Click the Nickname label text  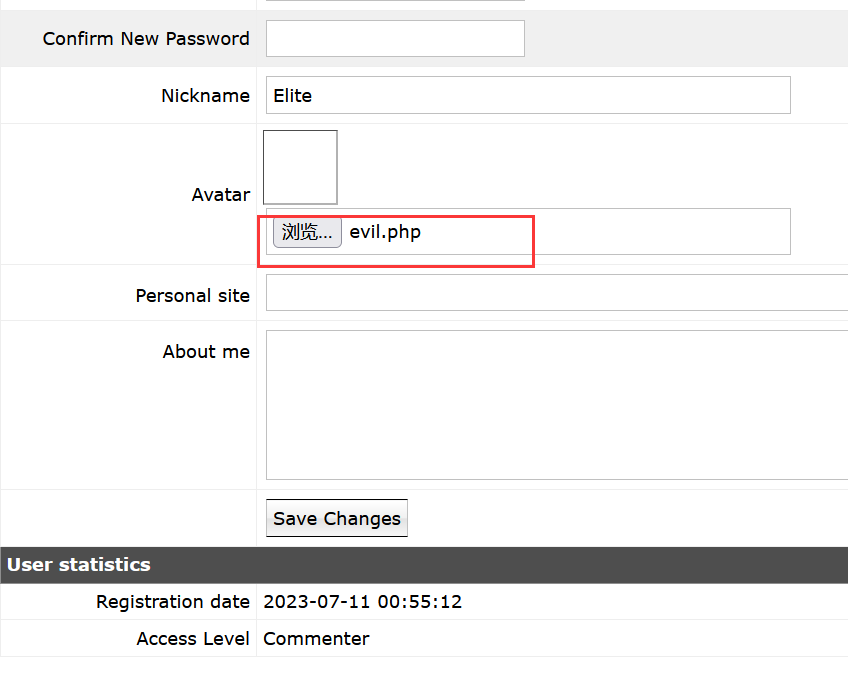tap(205, 96)
